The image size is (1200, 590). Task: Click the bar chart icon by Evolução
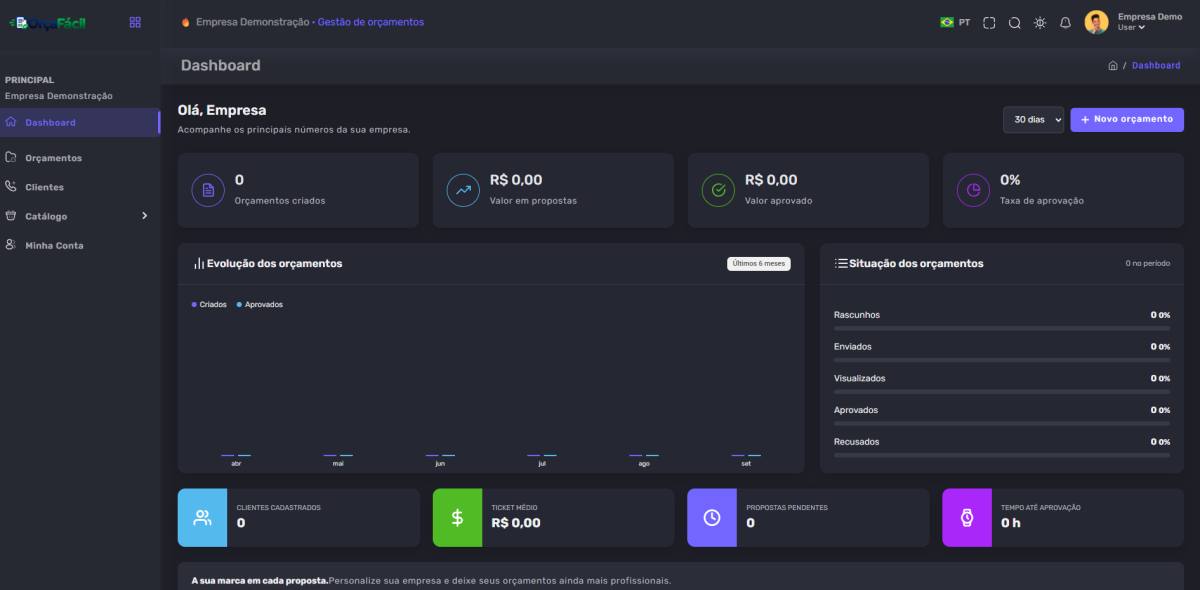coord(198,264)
